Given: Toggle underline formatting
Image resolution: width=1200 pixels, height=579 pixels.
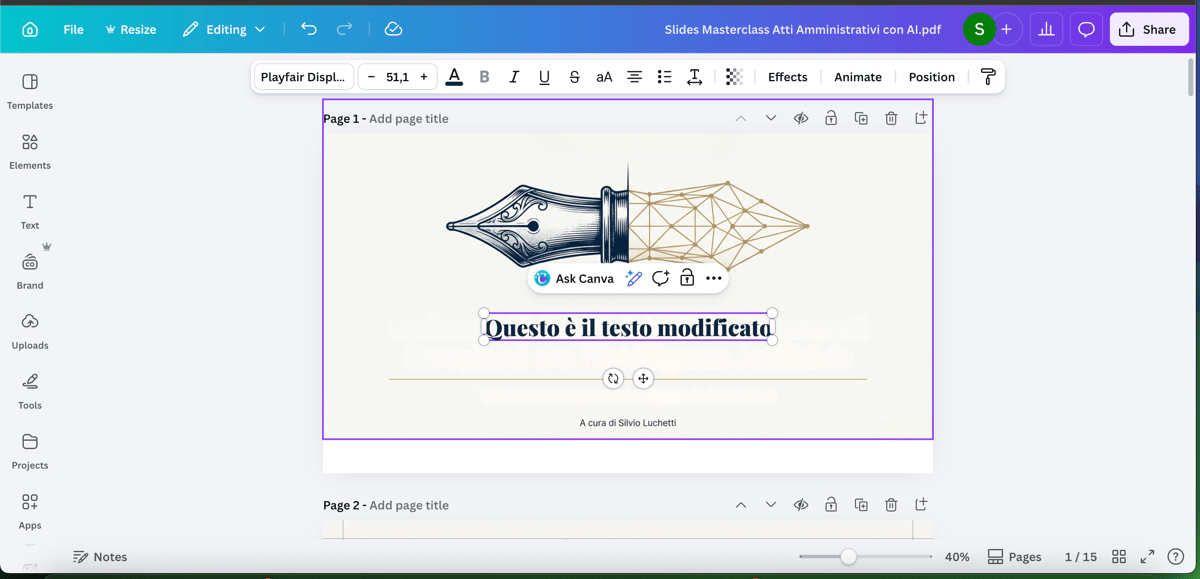Looking at the screenshot, I should click(544, 77).
